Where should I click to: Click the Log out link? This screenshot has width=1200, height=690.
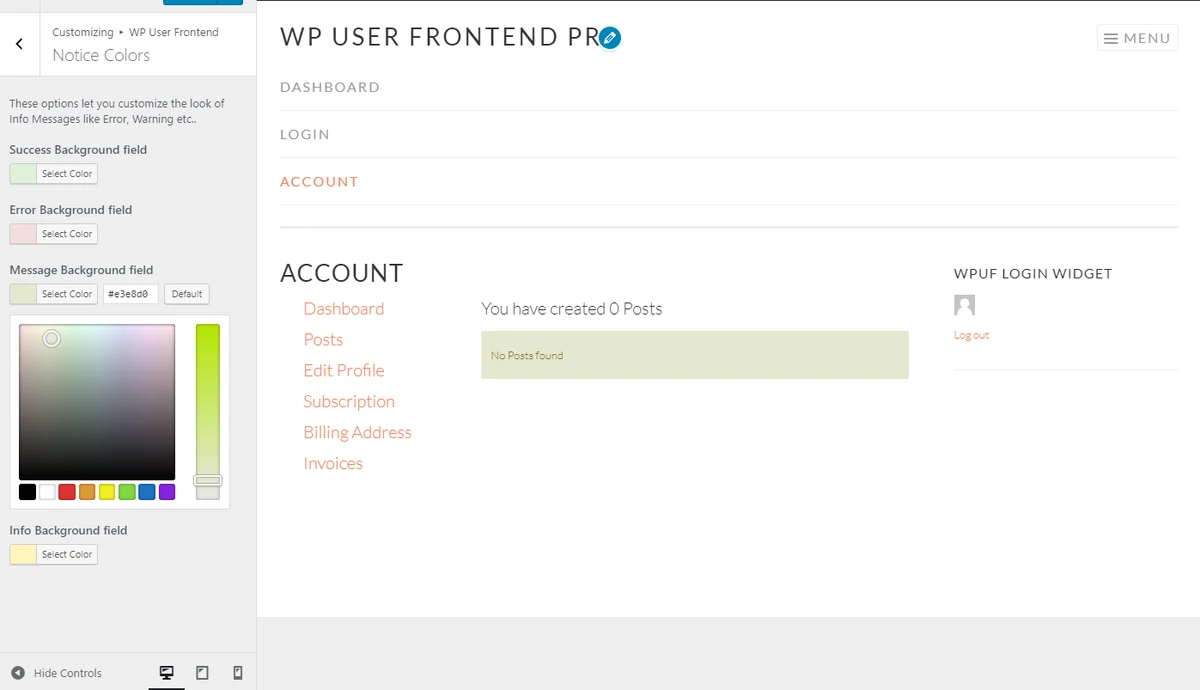click(971, 335)
